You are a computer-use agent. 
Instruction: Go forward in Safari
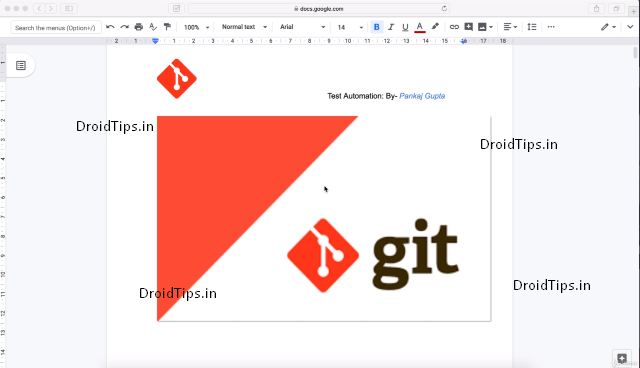51,8
